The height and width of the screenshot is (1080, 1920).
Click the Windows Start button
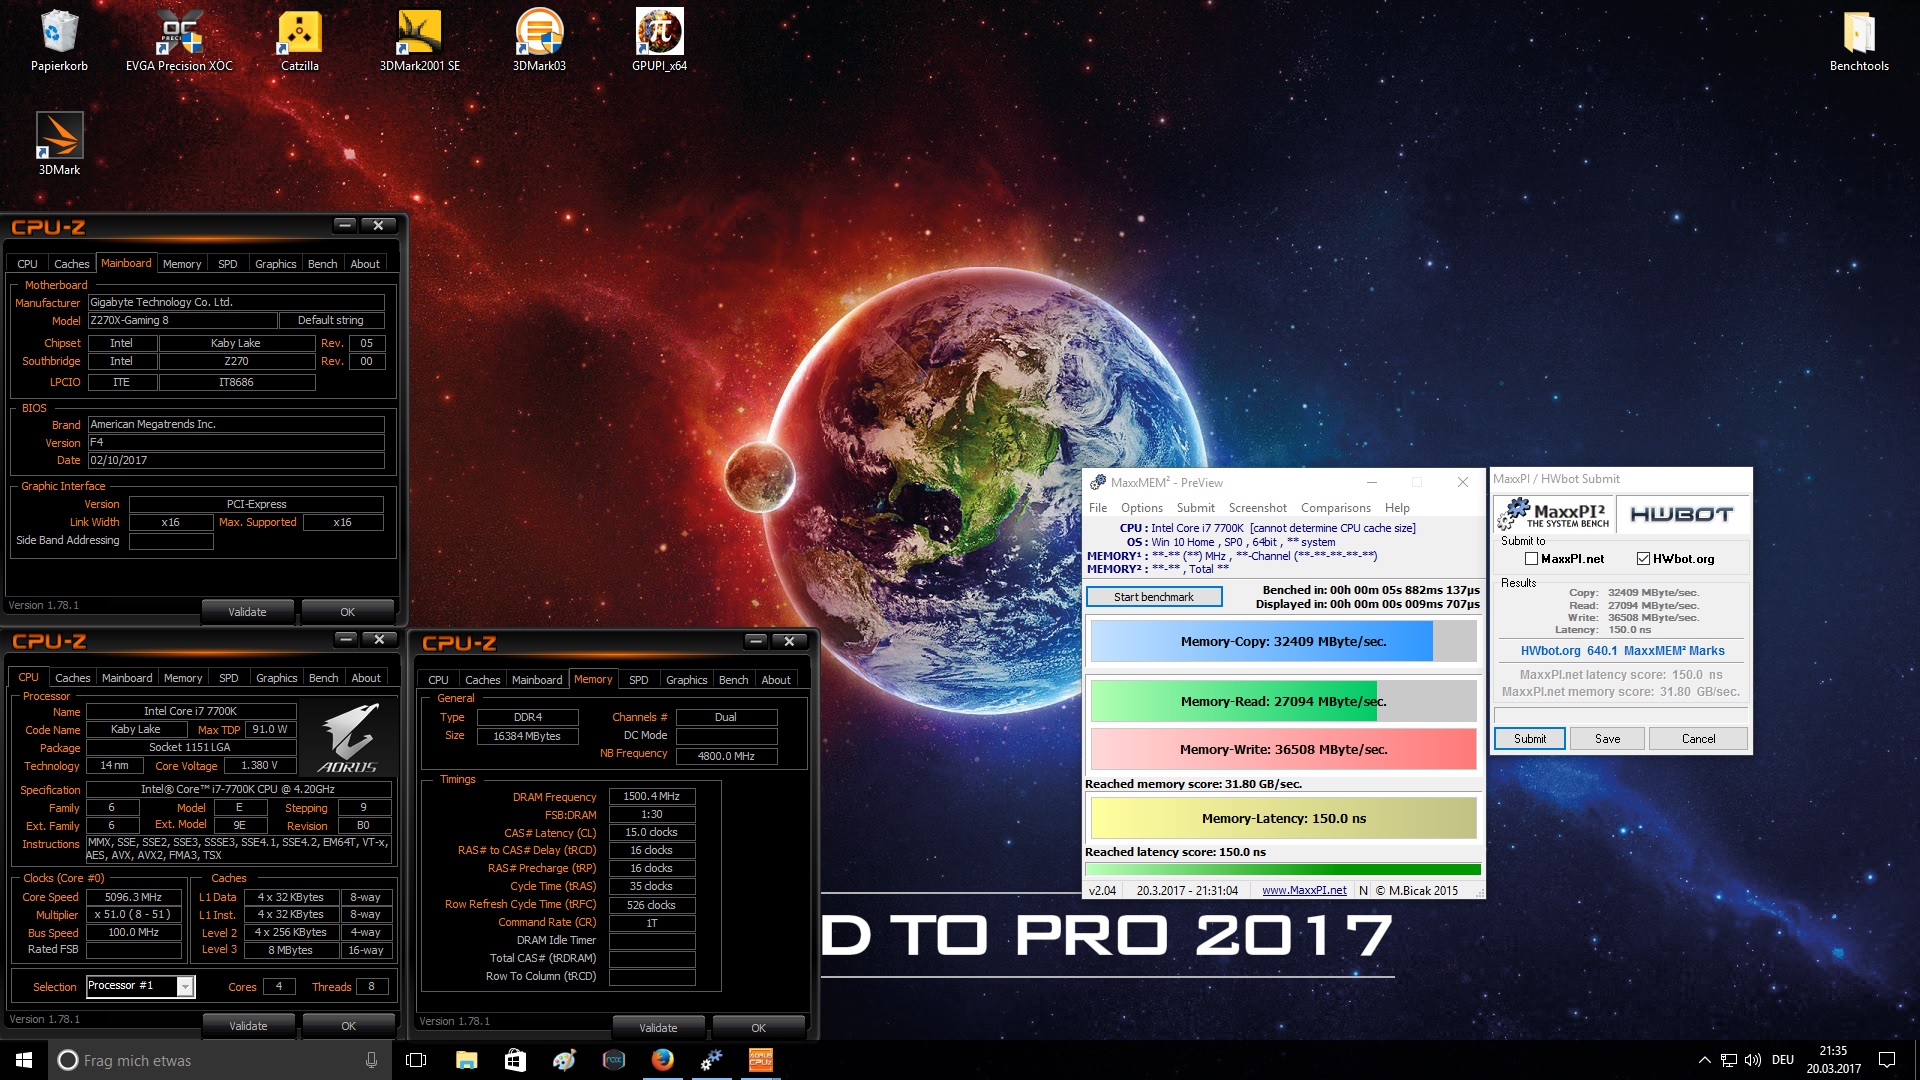(24, 1060)
